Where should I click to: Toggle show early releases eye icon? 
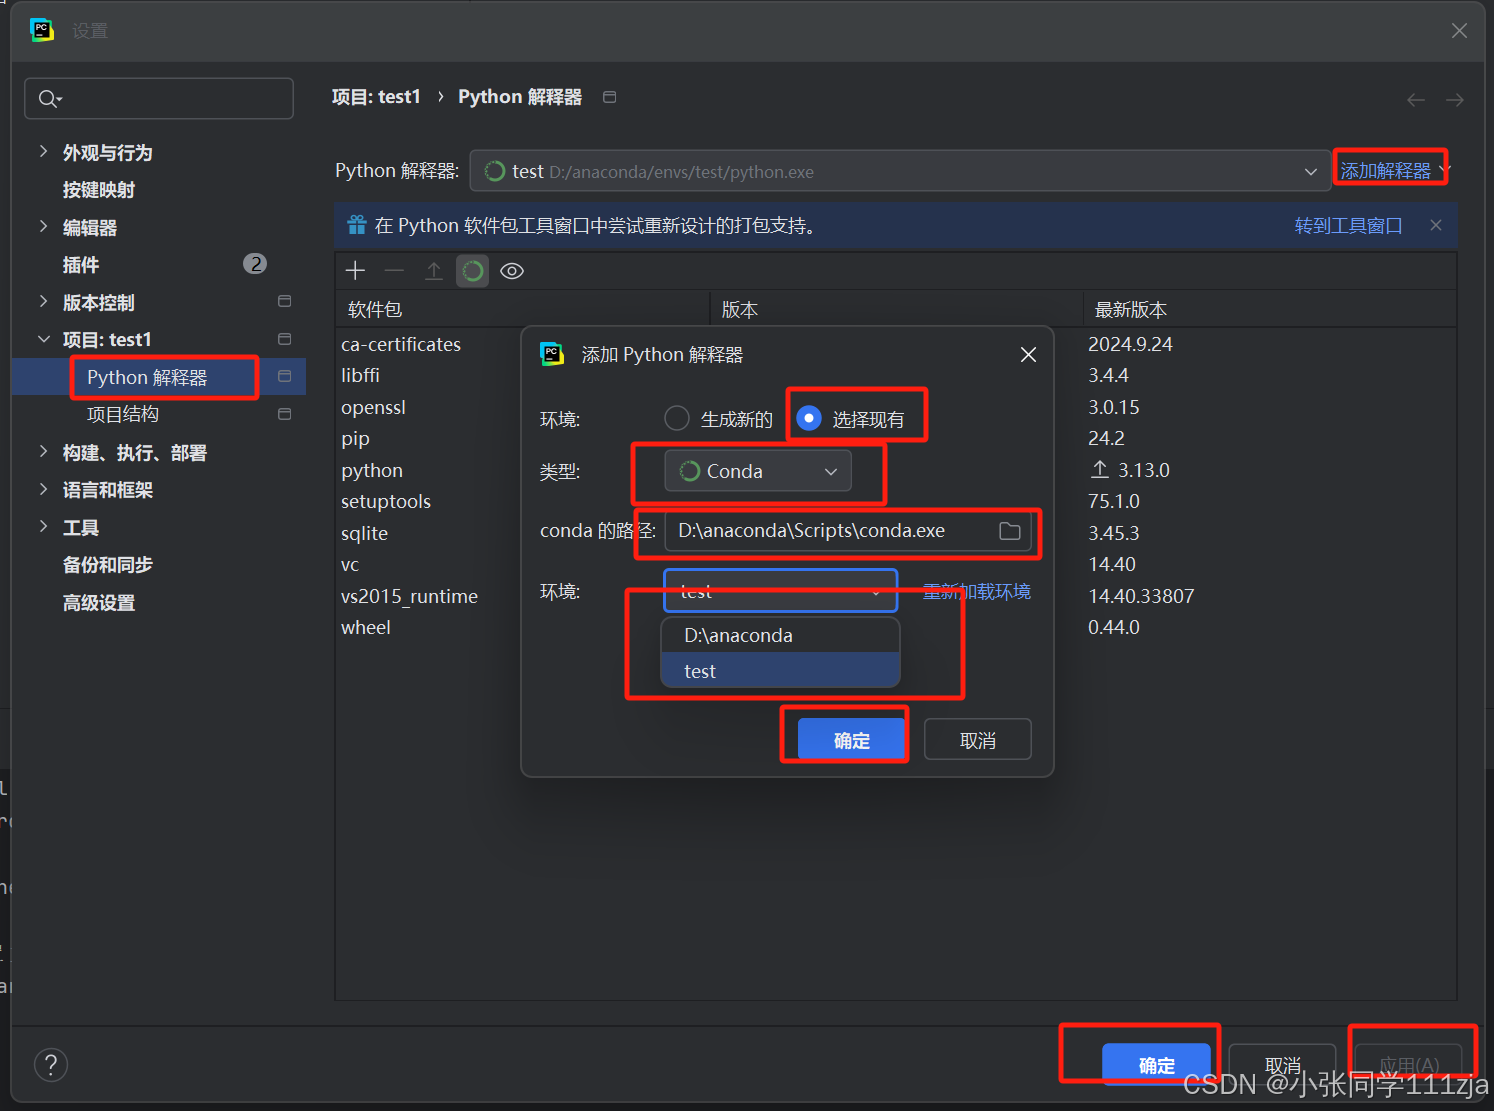(x=512, y=271)
